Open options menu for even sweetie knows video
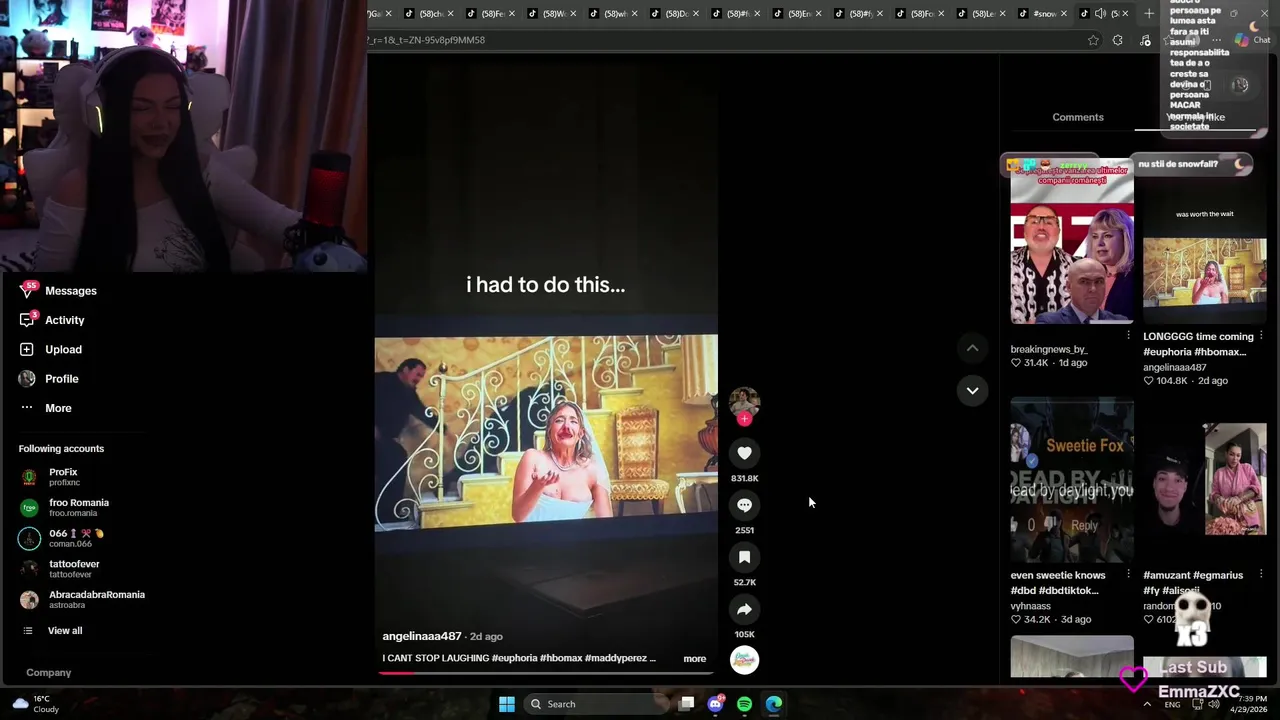This screenshot has height=720, width=1280. (1129, 575)
